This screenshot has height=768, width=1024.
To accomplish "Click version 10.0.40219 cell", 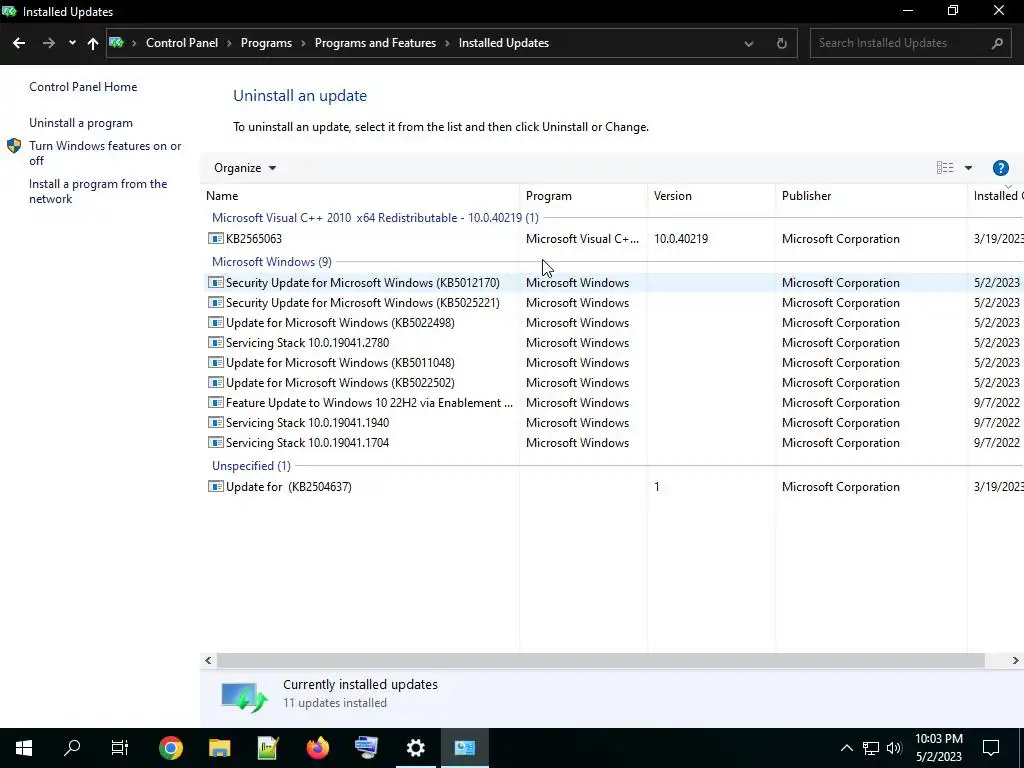I will [x=681, y=239].
